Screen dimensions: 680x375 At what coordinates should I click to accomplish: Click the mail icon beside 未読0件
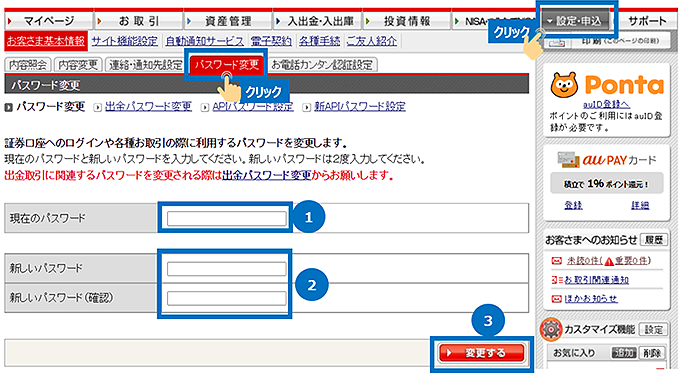pyautogui.click(x=556, y=261)
